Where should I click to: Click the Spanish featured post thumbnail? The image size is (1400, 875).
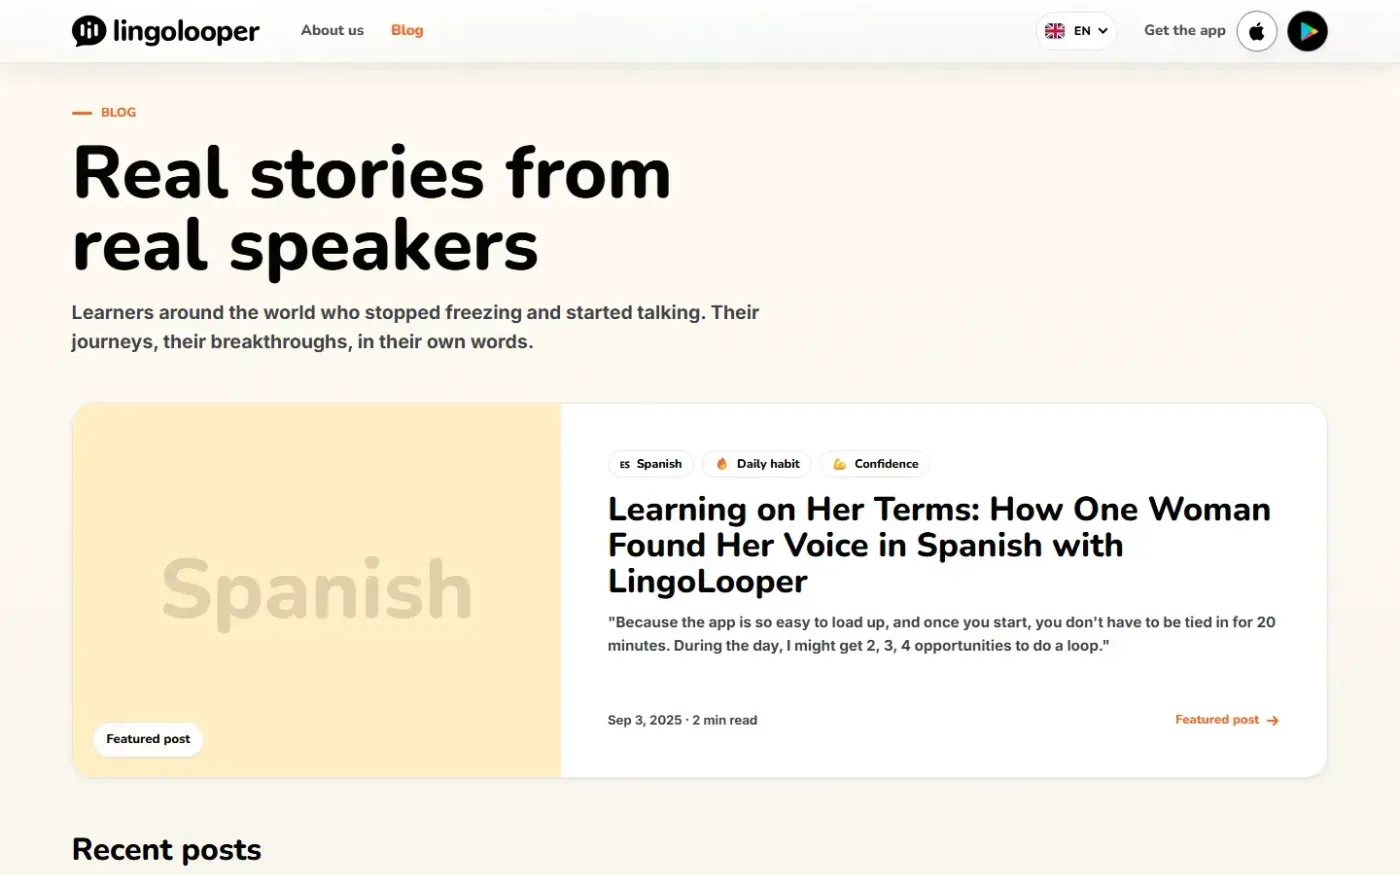[317, 590]
